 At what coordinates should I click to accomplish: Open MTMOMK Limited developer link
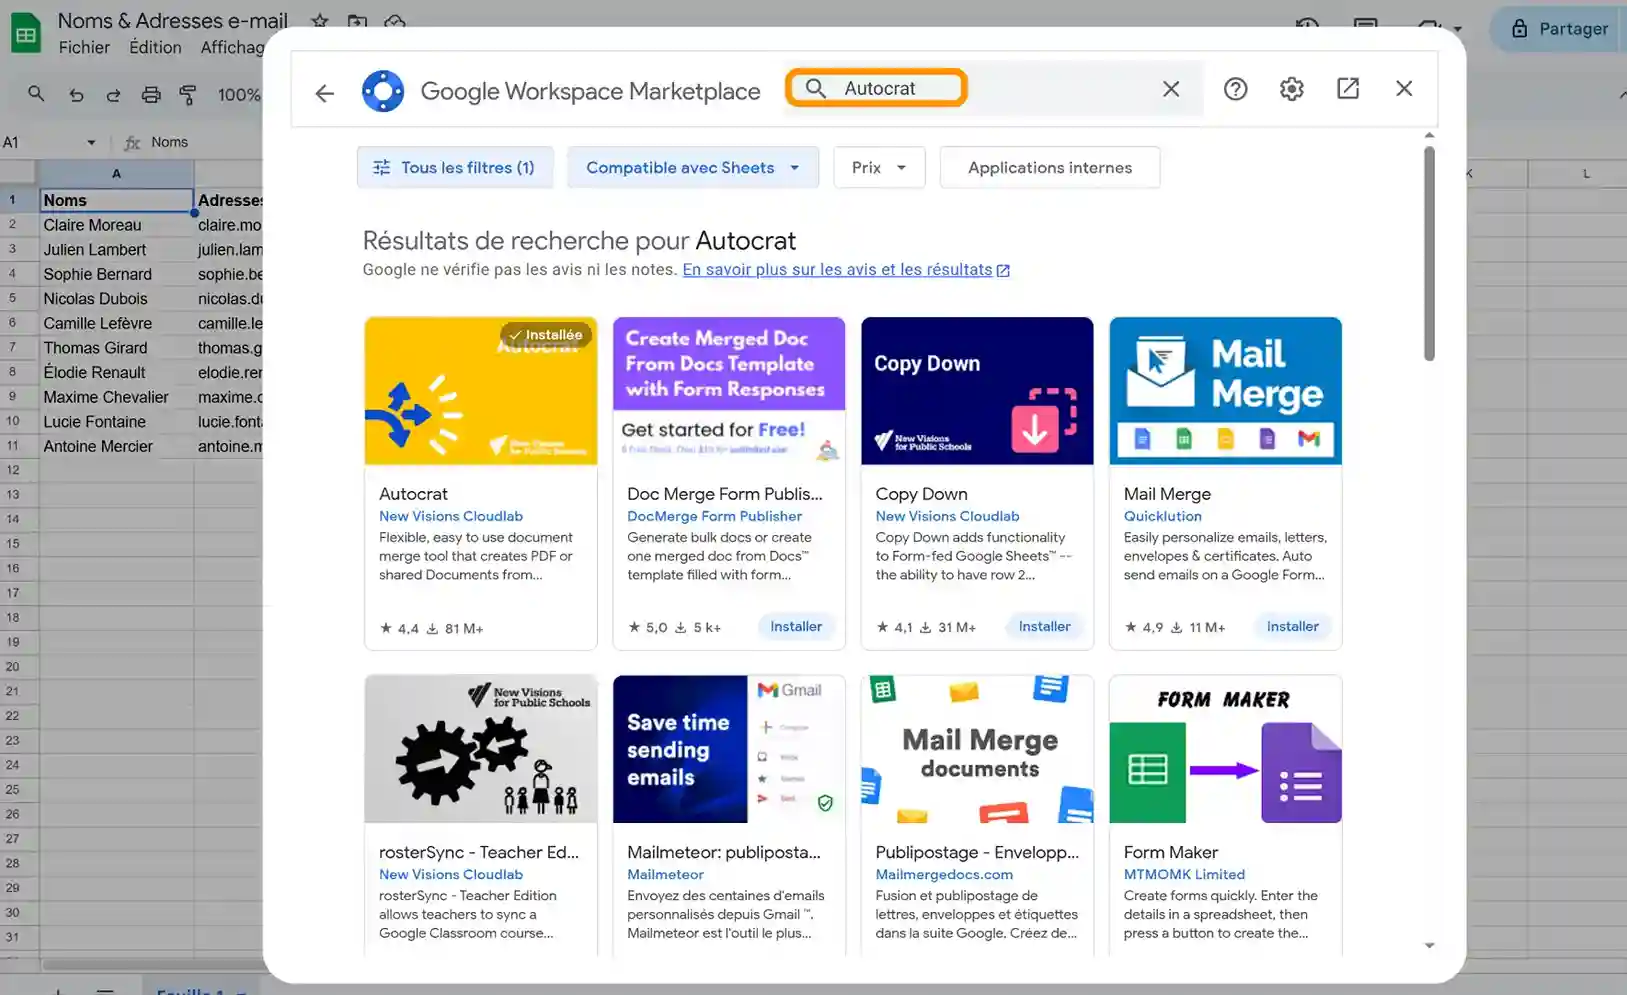click(1184, 874)
